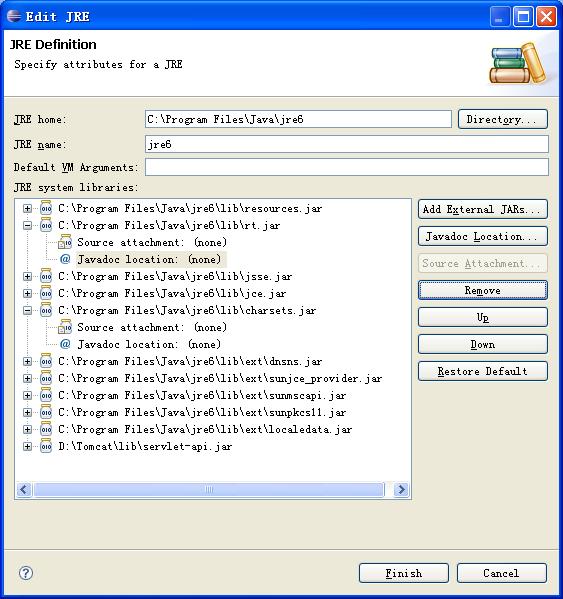Click the jar icon beside rt.jar

tap(46, 225)
